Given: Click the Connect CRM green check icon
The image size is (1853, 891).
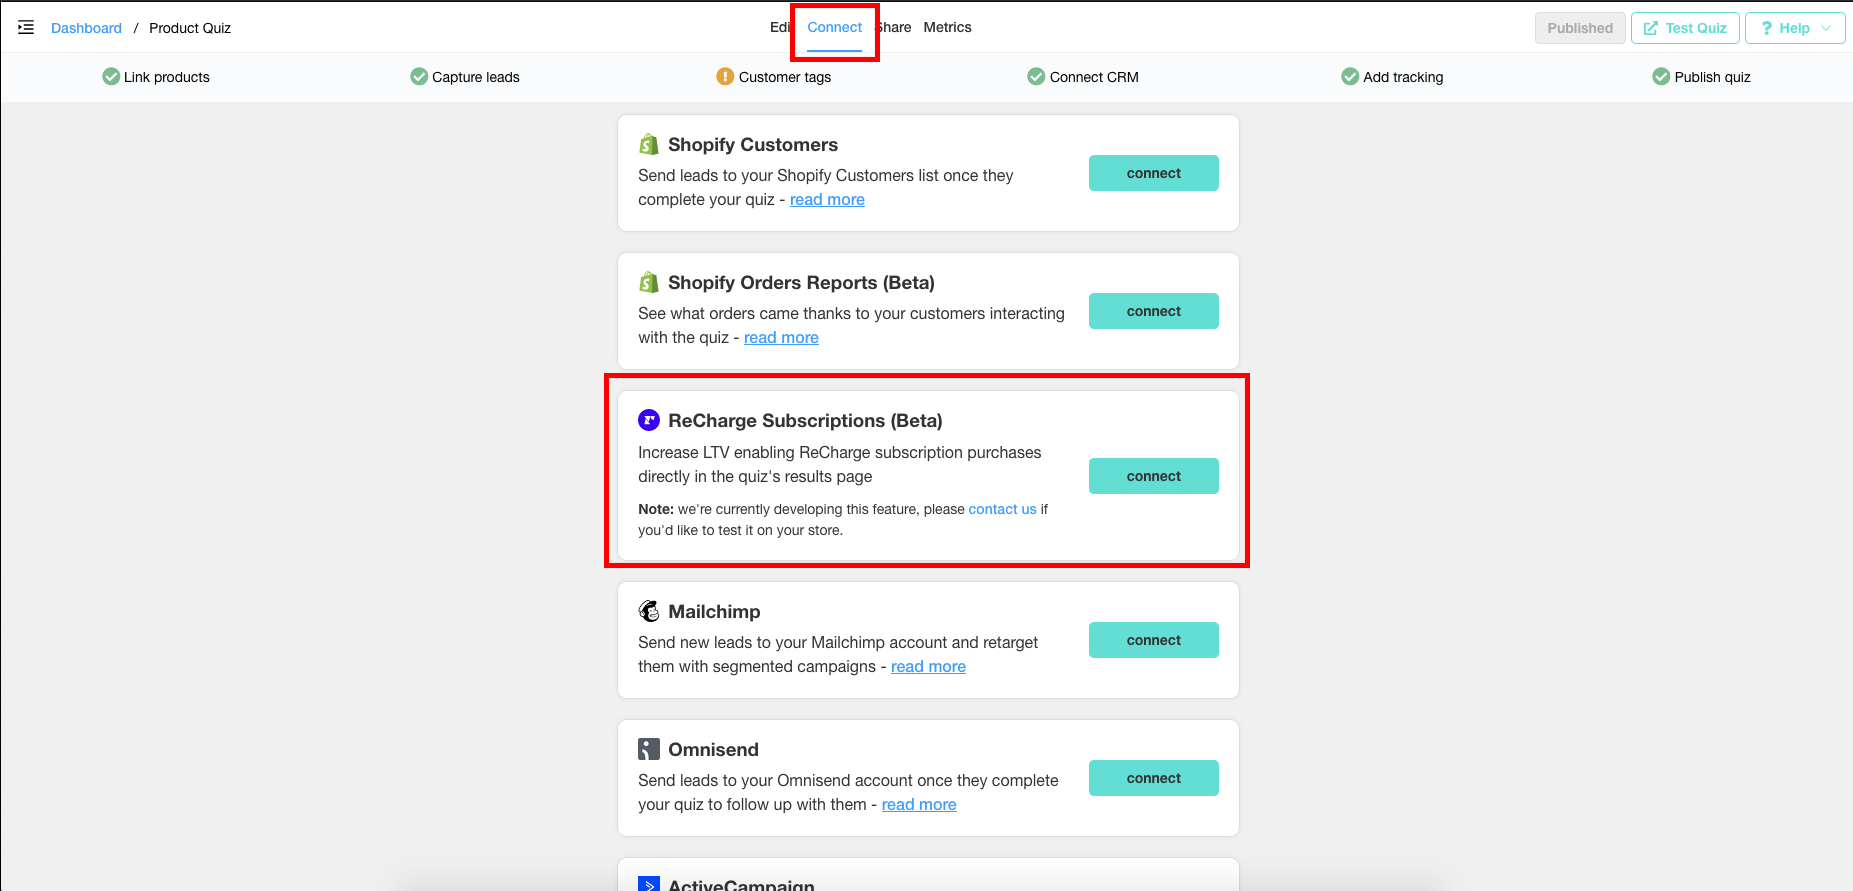Looking at the screenshot, I should (x=1036, y=77).
